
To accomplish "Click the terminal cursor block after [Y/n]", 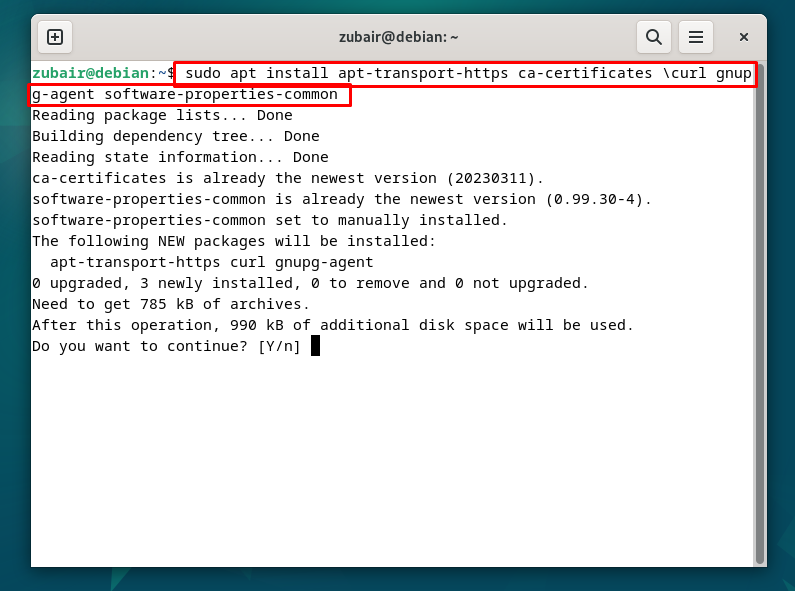I will (x=315, y=346).
